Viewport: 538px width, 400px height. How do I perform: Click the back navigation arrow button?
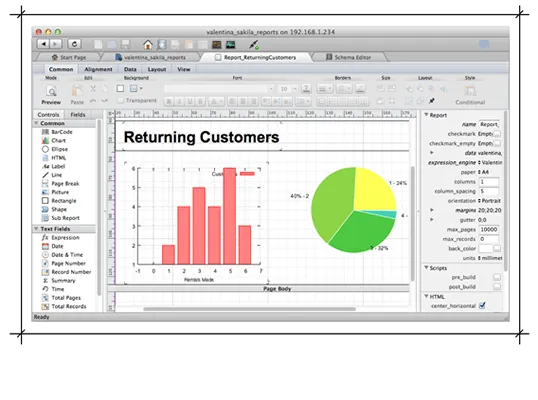point(43,44)
